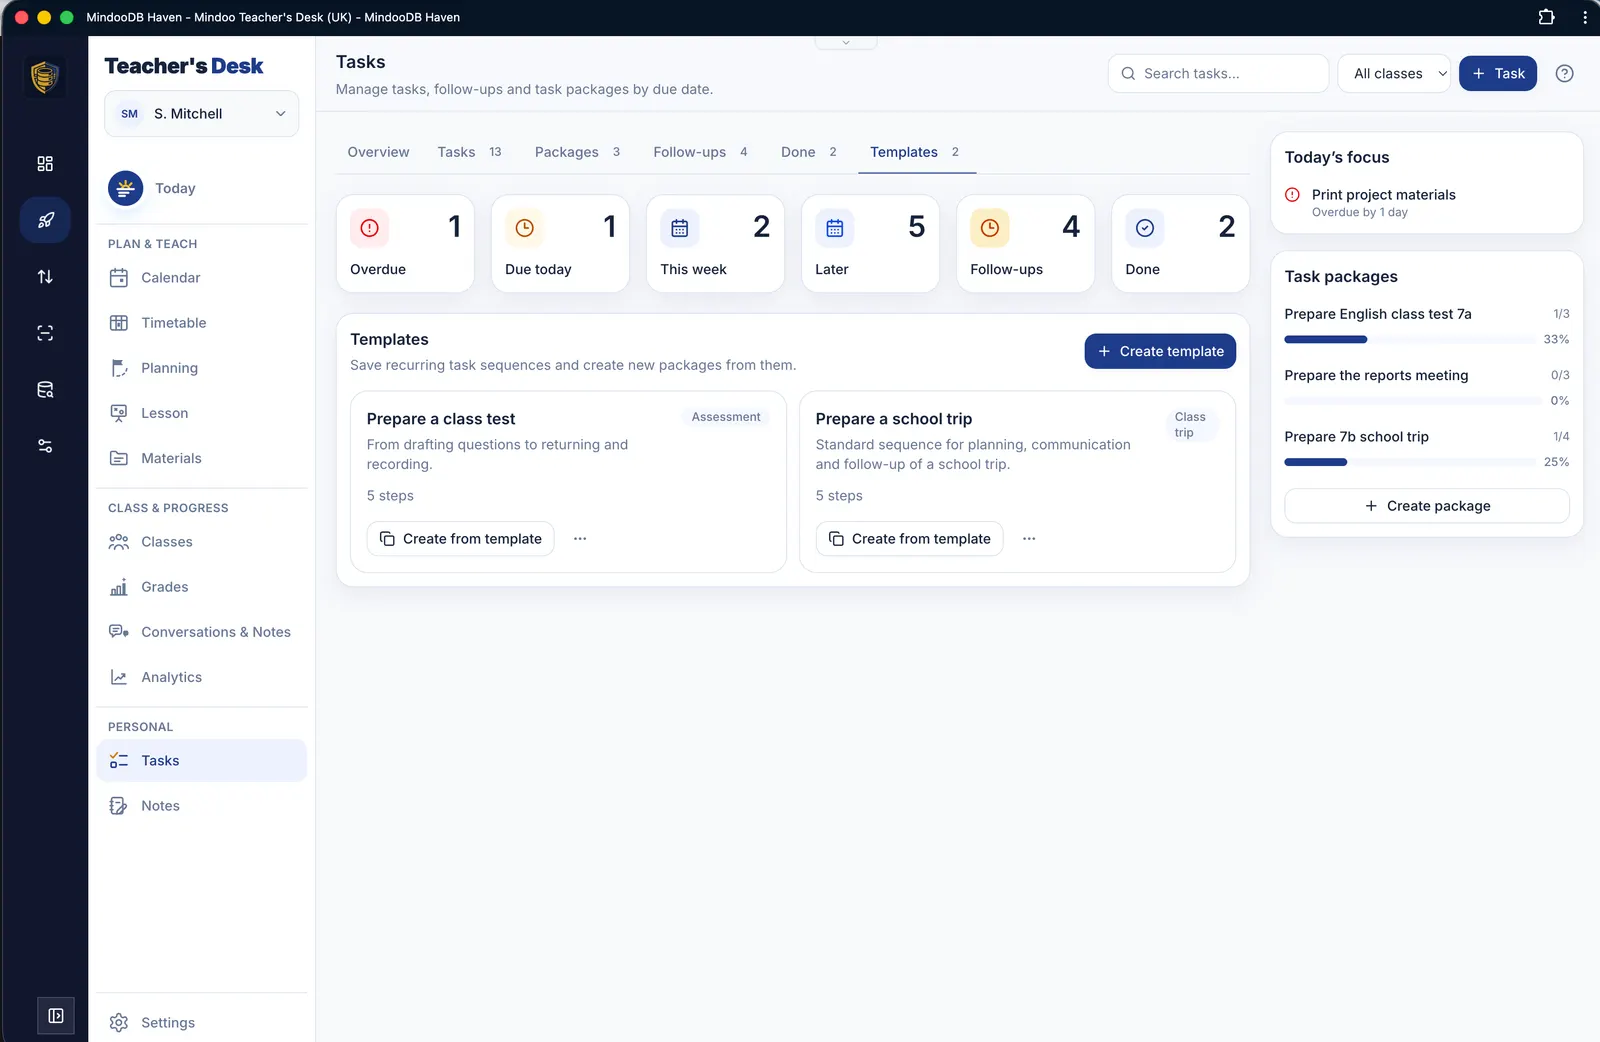Open the sync arrows icon in left rail
This screenshot has height=1042, width=1600.
click(45, 277)
